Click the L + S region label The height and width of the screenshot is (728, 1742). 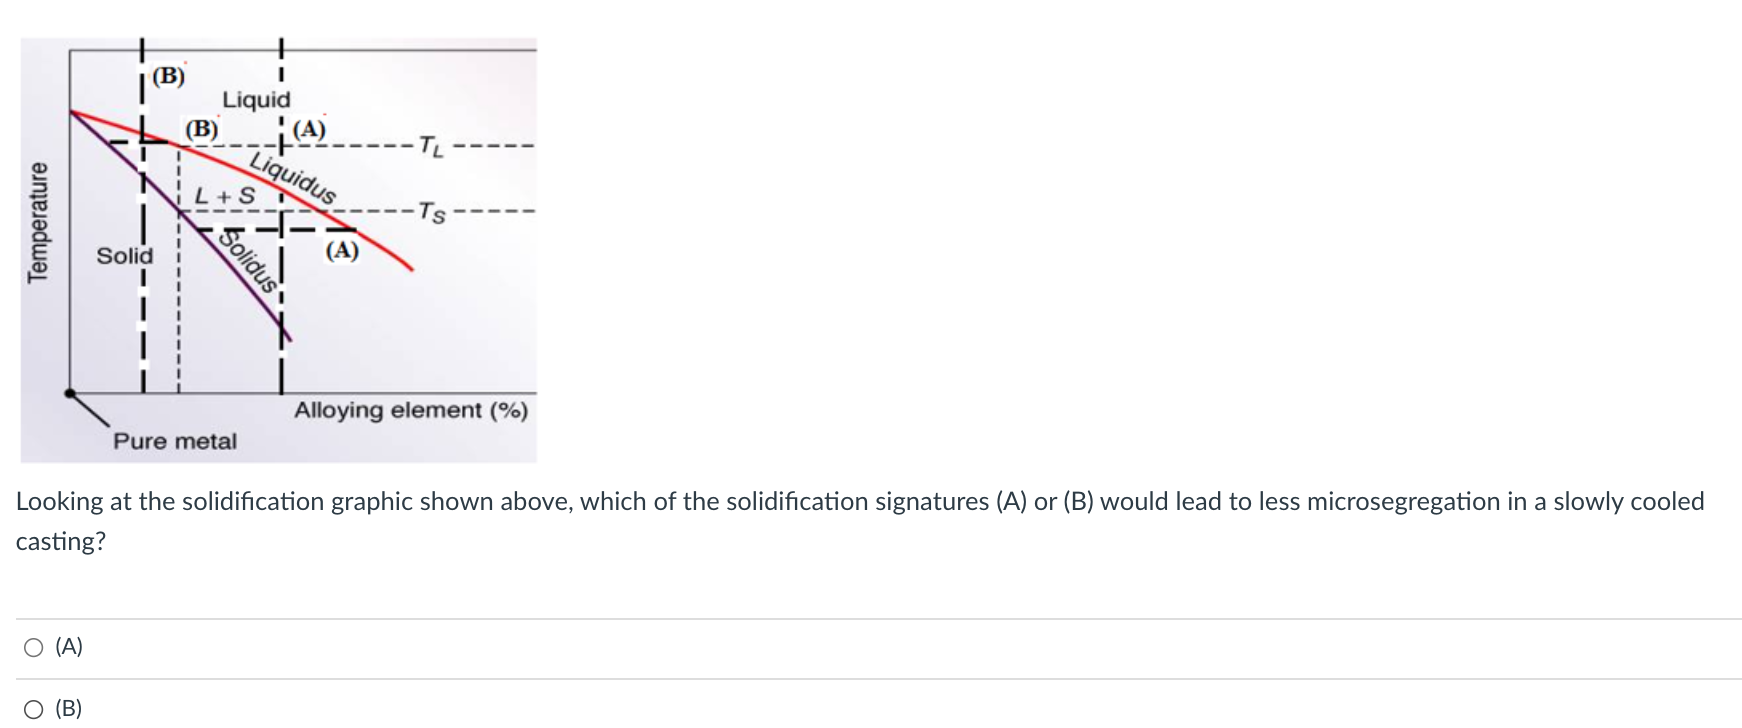[224, 194]
